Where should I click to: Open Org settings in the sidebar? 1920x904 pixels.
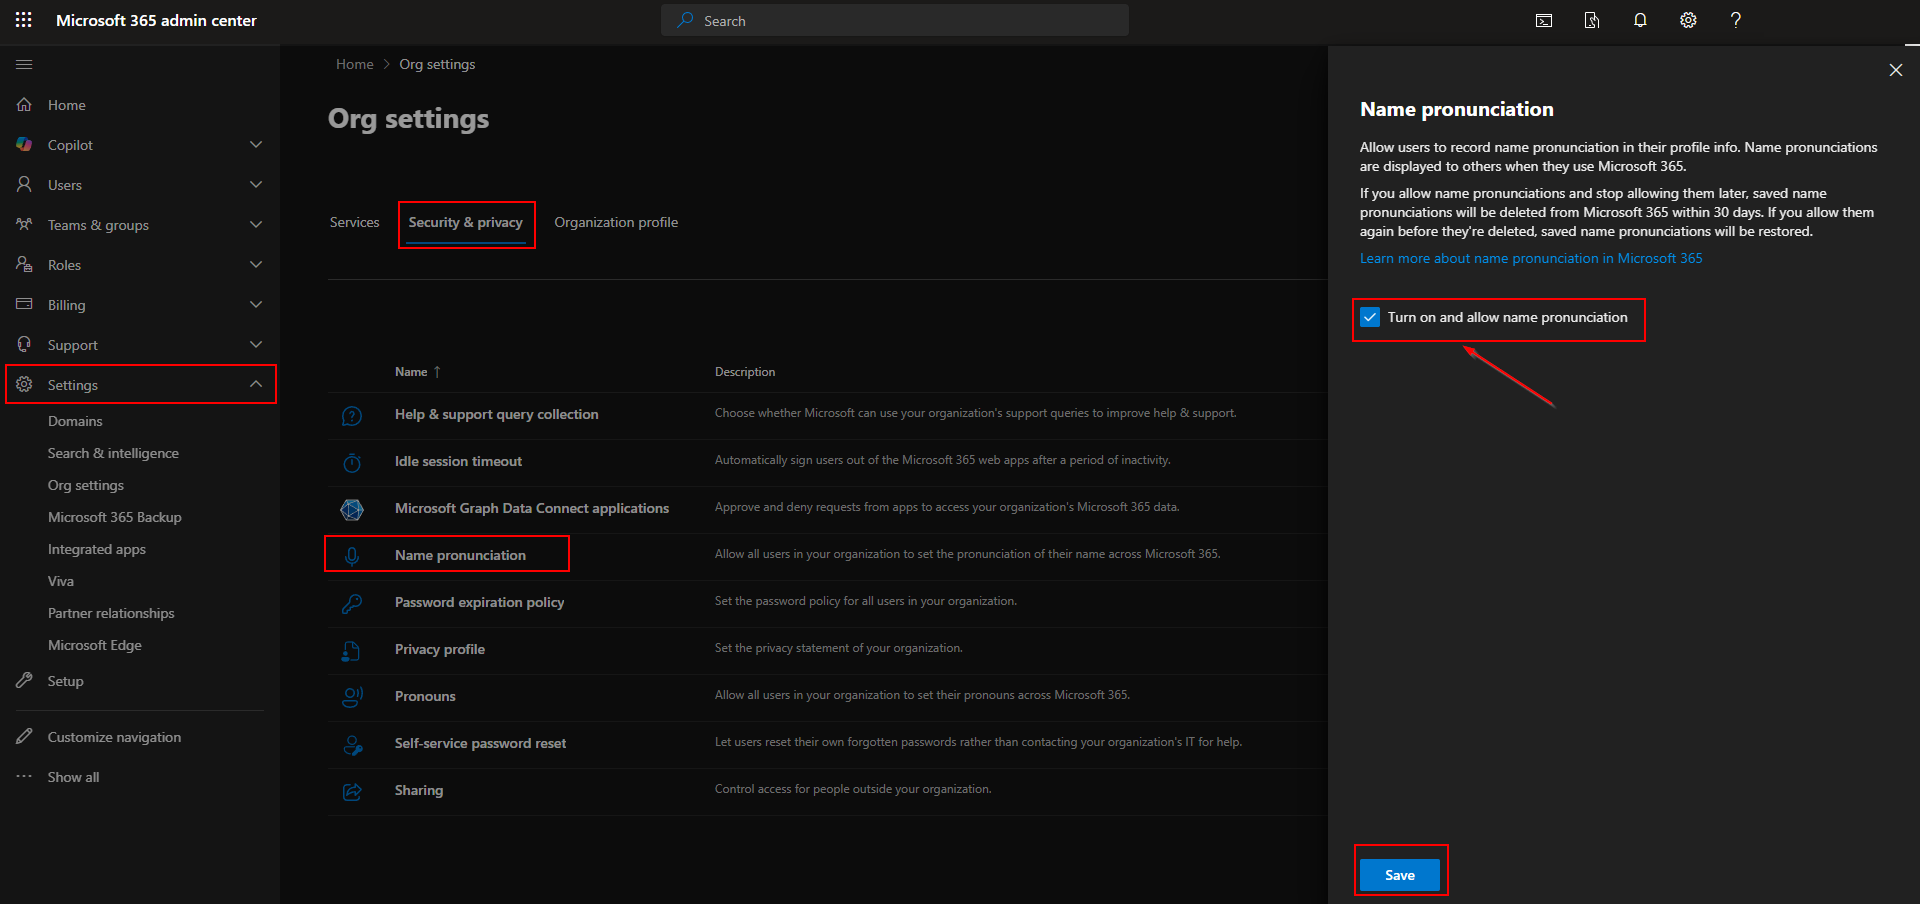point(86,485)
